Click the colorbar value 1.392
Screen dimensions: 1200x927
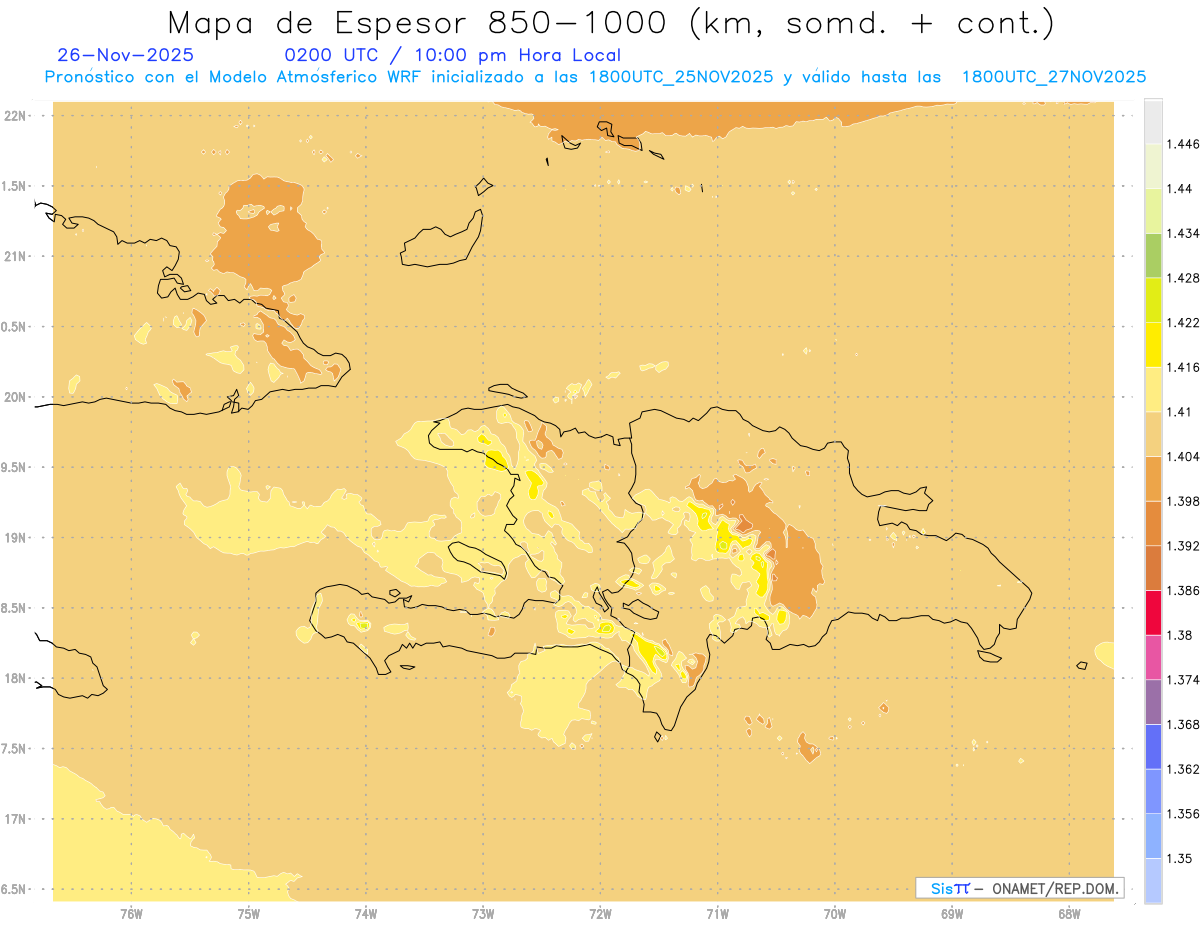[1183, 546]
